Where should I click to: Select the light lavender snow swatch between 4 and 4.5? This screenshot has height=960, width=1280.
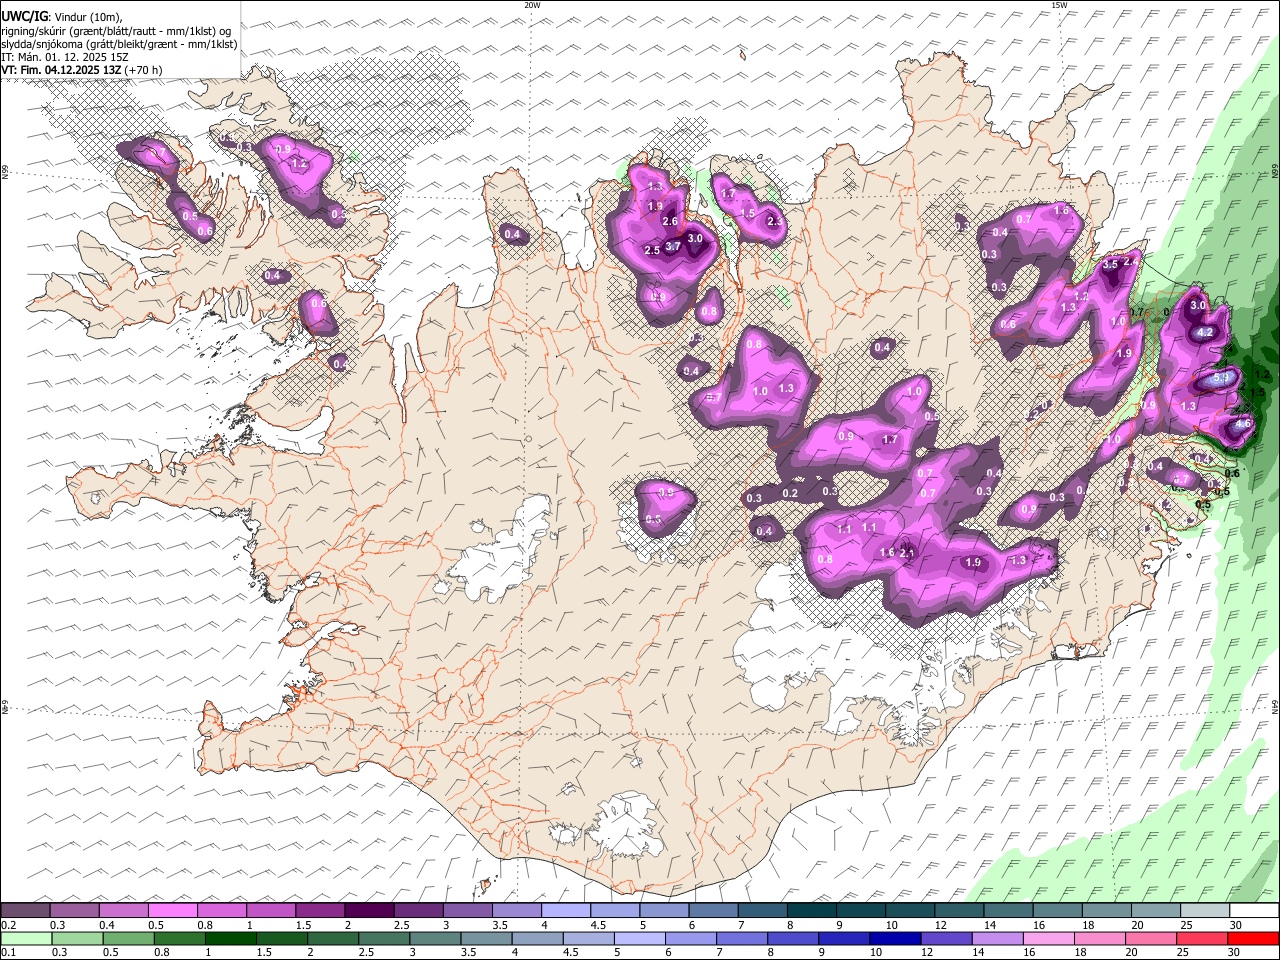(564, 910)
